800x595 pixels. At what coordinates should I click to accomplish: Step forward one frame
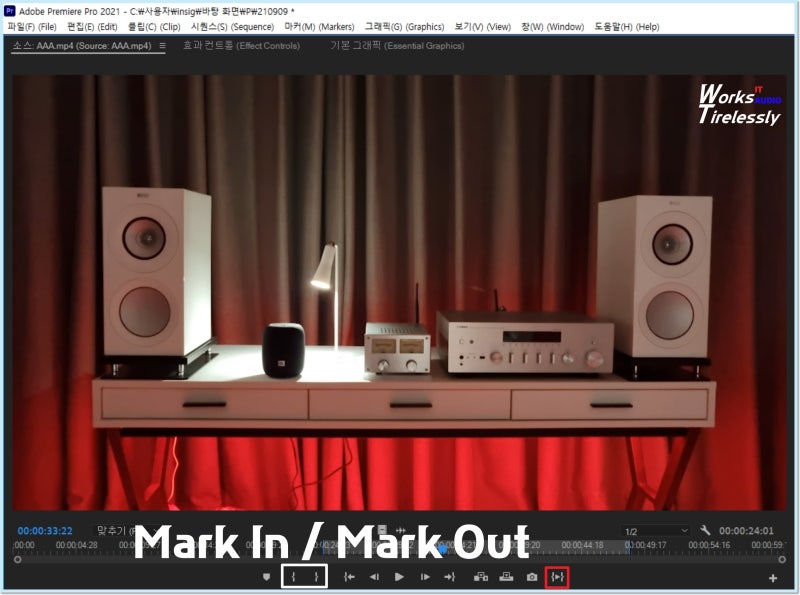[x=424, y=577]
